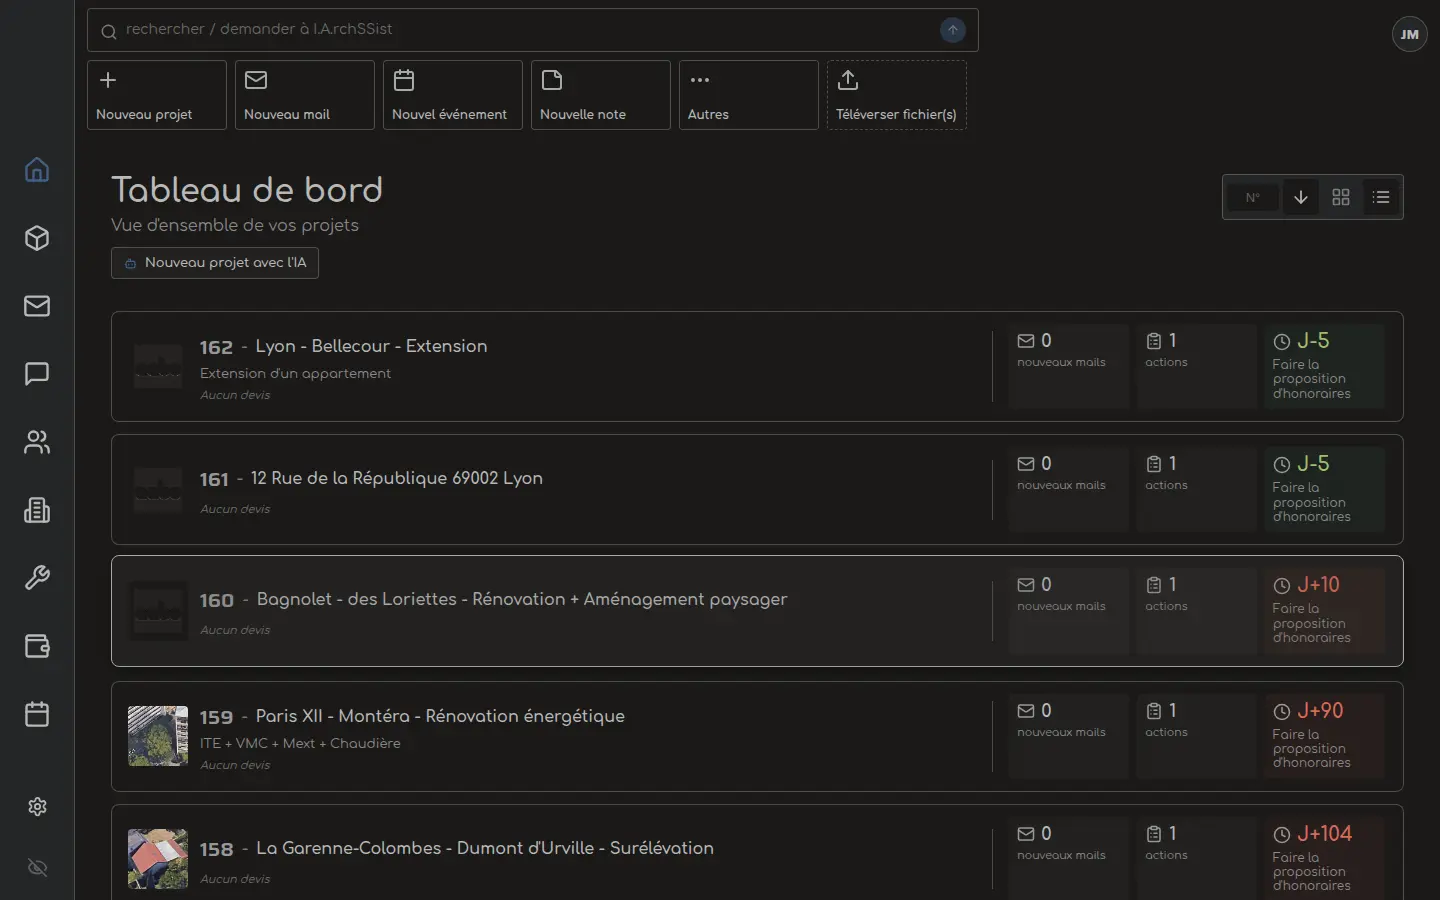Open J+104 deadline of project 158
Screen dimensions: 1440x900
pos(1324,858)
